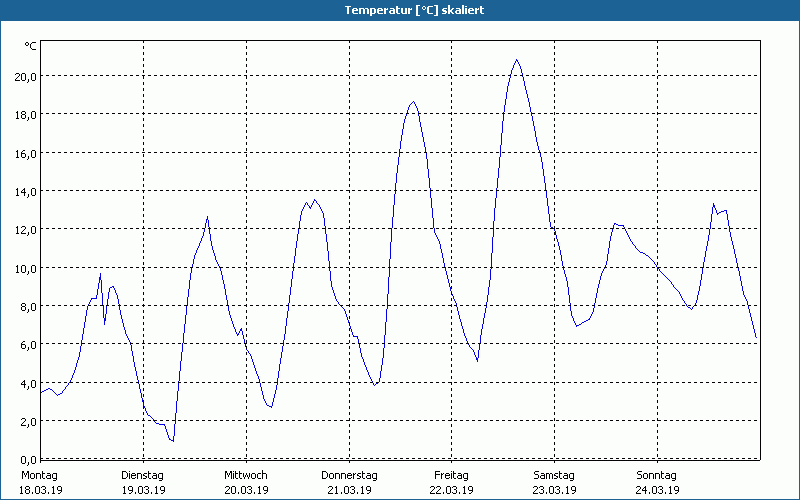The height and width of the screenshot is (500, 800).
Task: Click the 18.03.19 date label
Action: pyautogui.click(x=40, y=490)
